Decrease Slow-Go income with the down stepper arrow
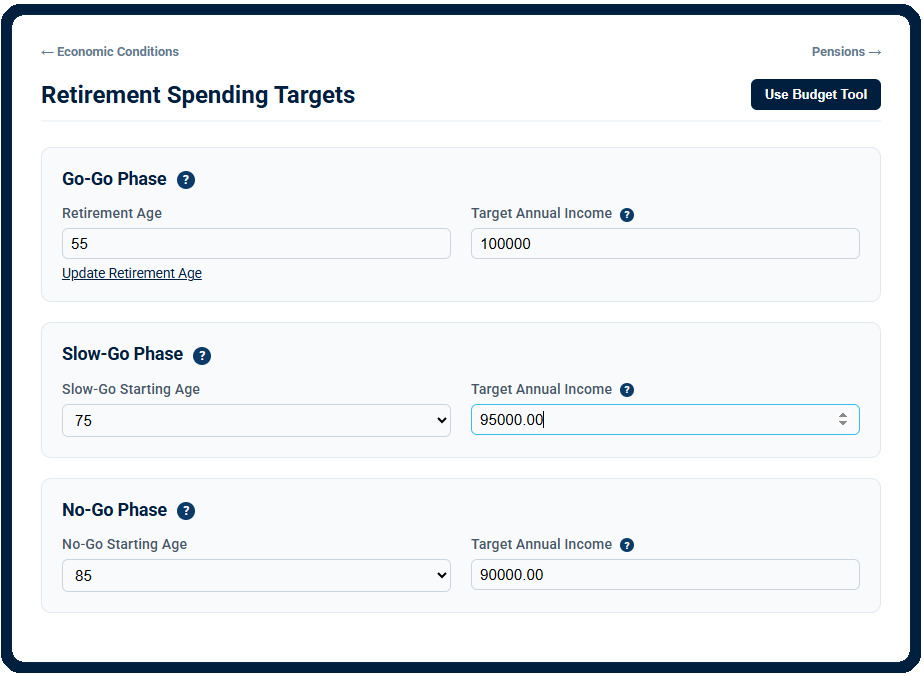Viewport: 924px width, 676px height. point(843,423)
